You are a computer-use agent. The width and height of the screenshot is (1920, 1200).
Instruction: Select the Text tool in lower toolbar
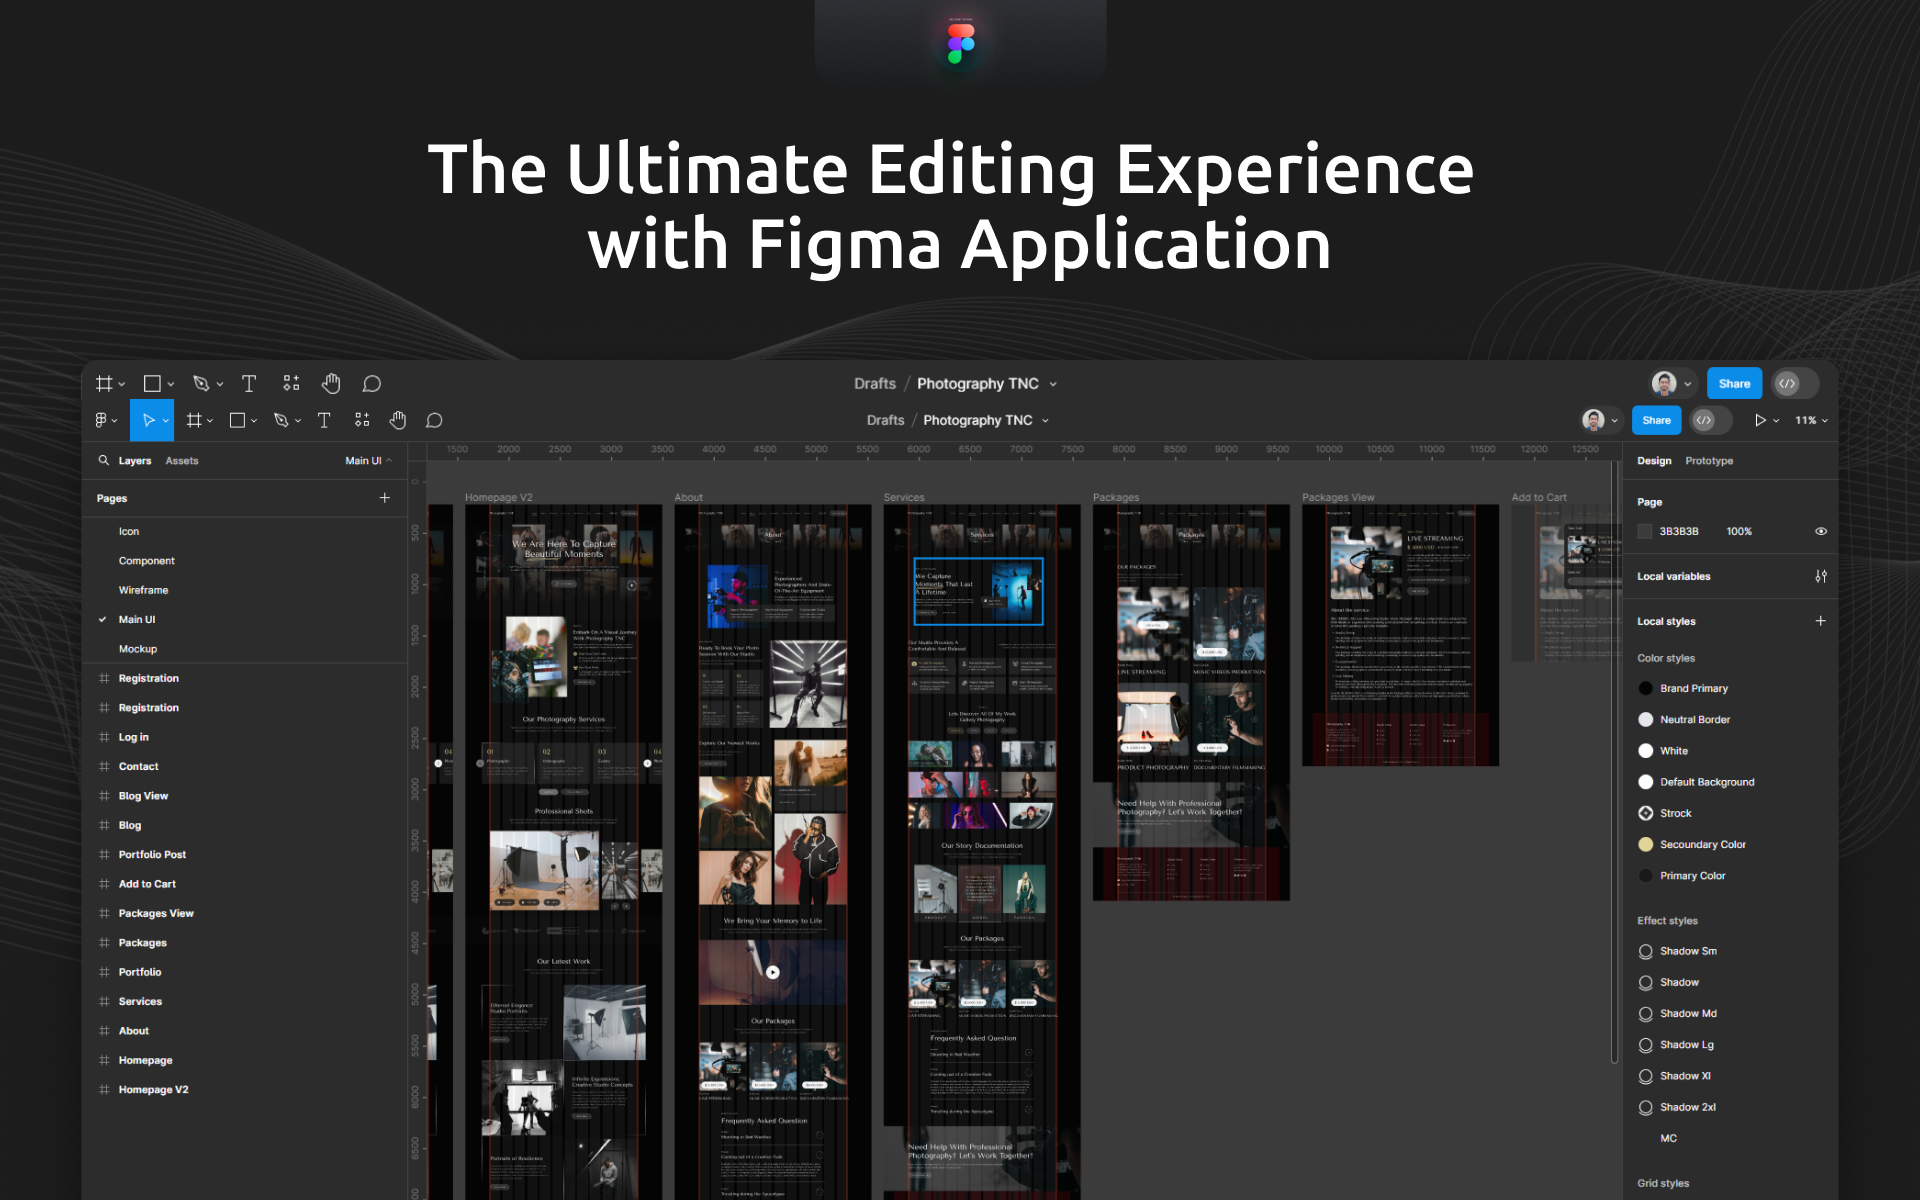pyautogui.click(x=324, y=420)
